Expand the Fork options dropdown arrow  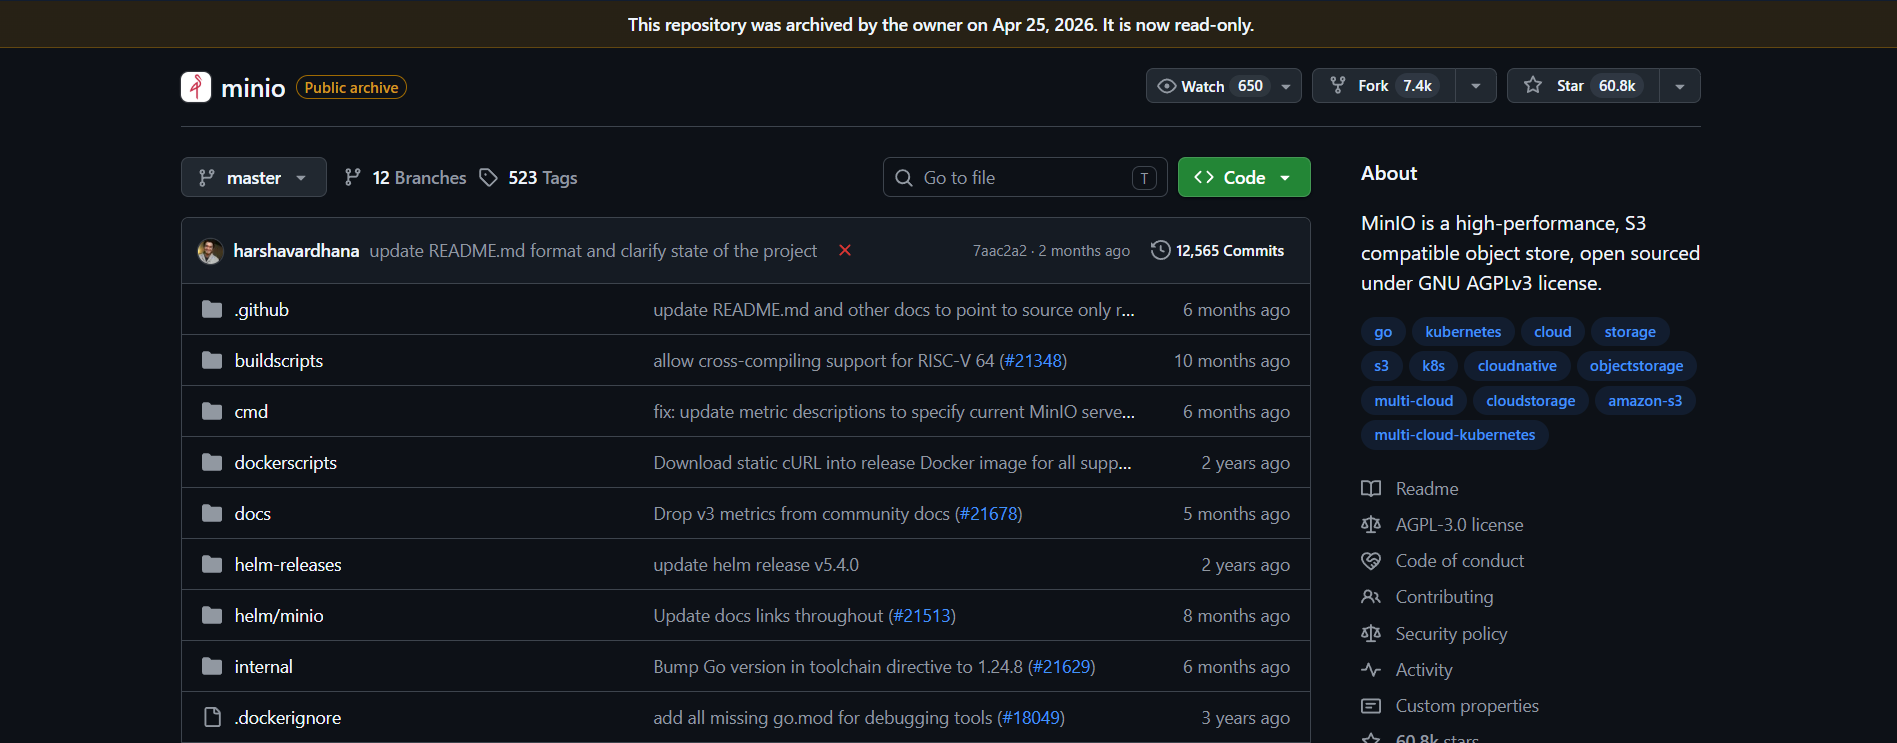click(x=1476, y=86)
